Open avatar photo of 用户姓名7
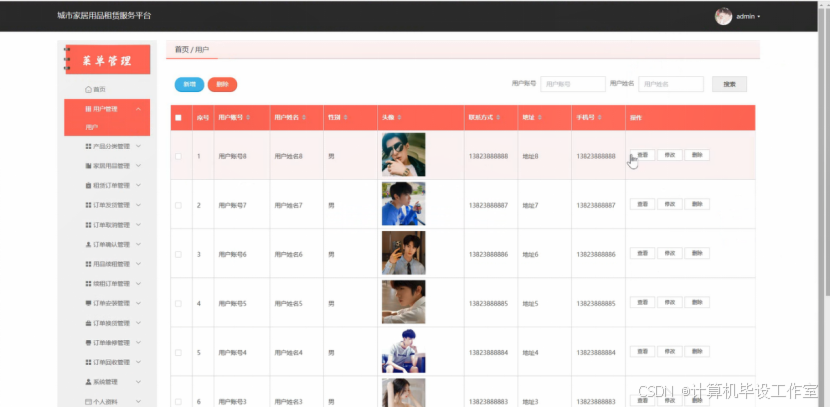The image size is (830, 407). tap(403, 204)
